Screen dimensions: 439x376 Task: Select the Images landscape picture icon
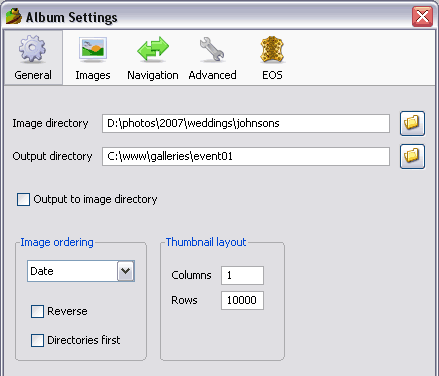[93, 49]
